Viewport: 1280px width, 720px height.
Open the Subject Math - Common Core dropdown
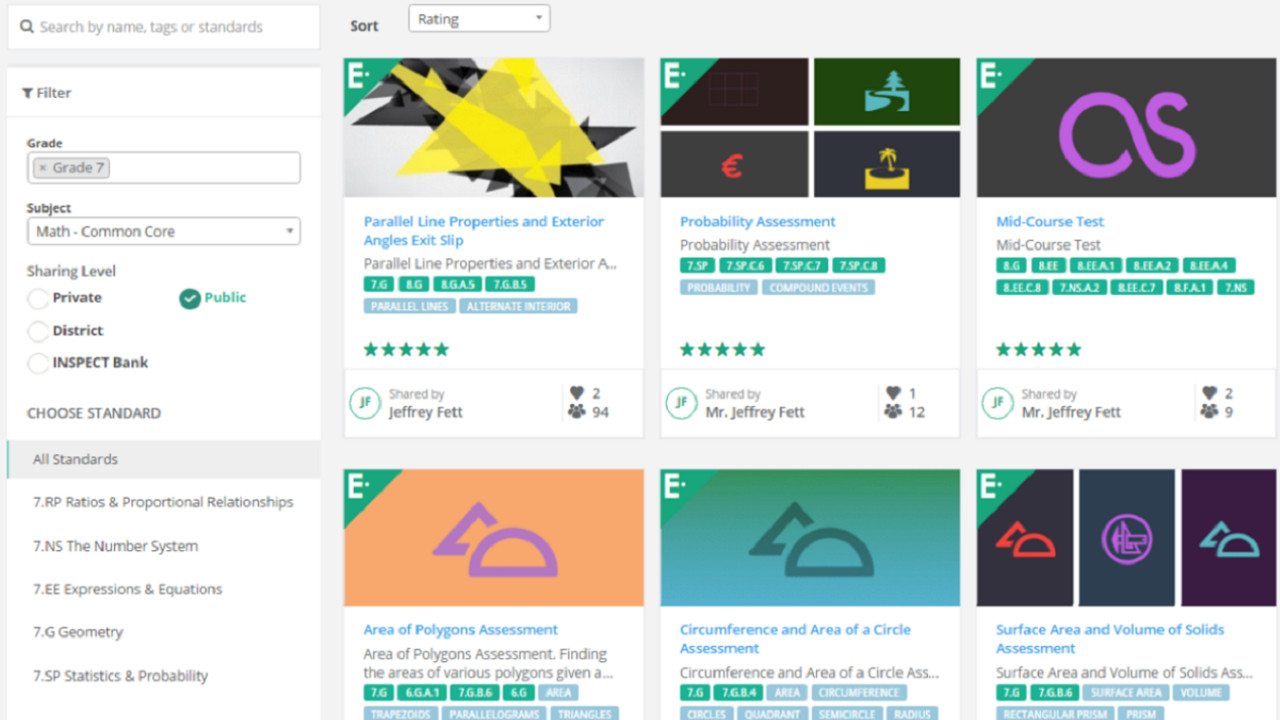coord(164,231)
